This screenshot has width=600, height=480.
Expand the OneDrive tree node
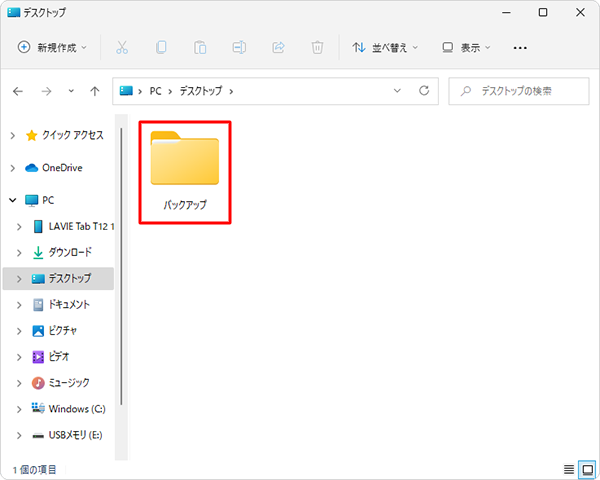pos(13,168)
